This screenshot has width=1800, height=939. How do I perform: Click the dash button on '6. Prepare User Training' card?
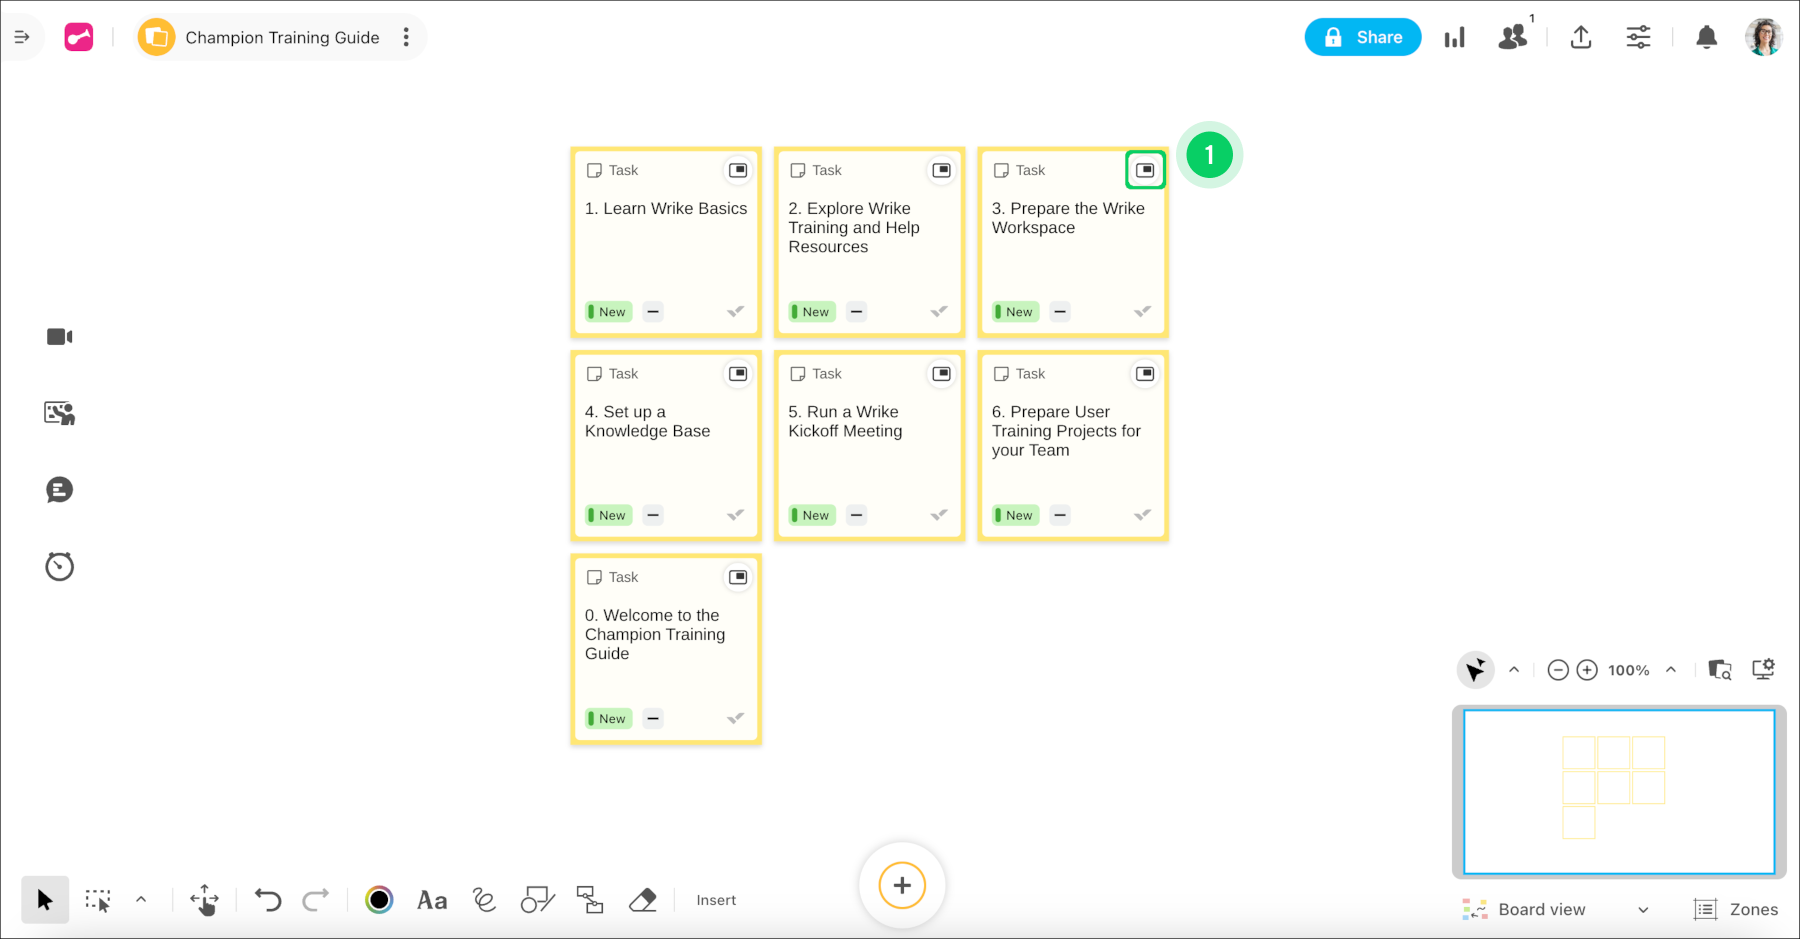tap(1060, 515)
